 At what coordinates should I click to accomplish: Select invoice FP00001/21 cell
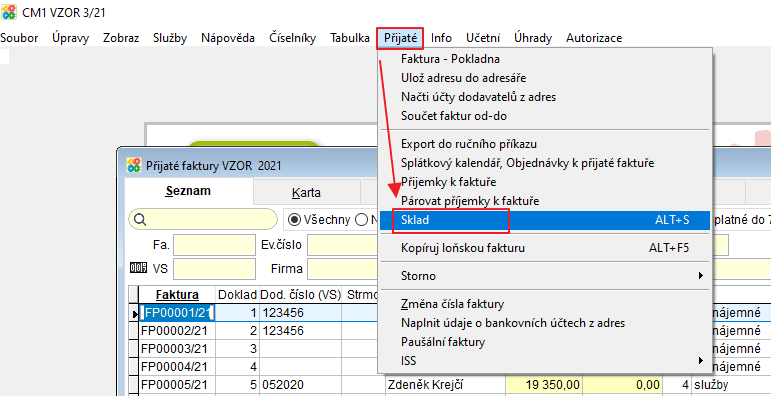[x=177, y=312]
